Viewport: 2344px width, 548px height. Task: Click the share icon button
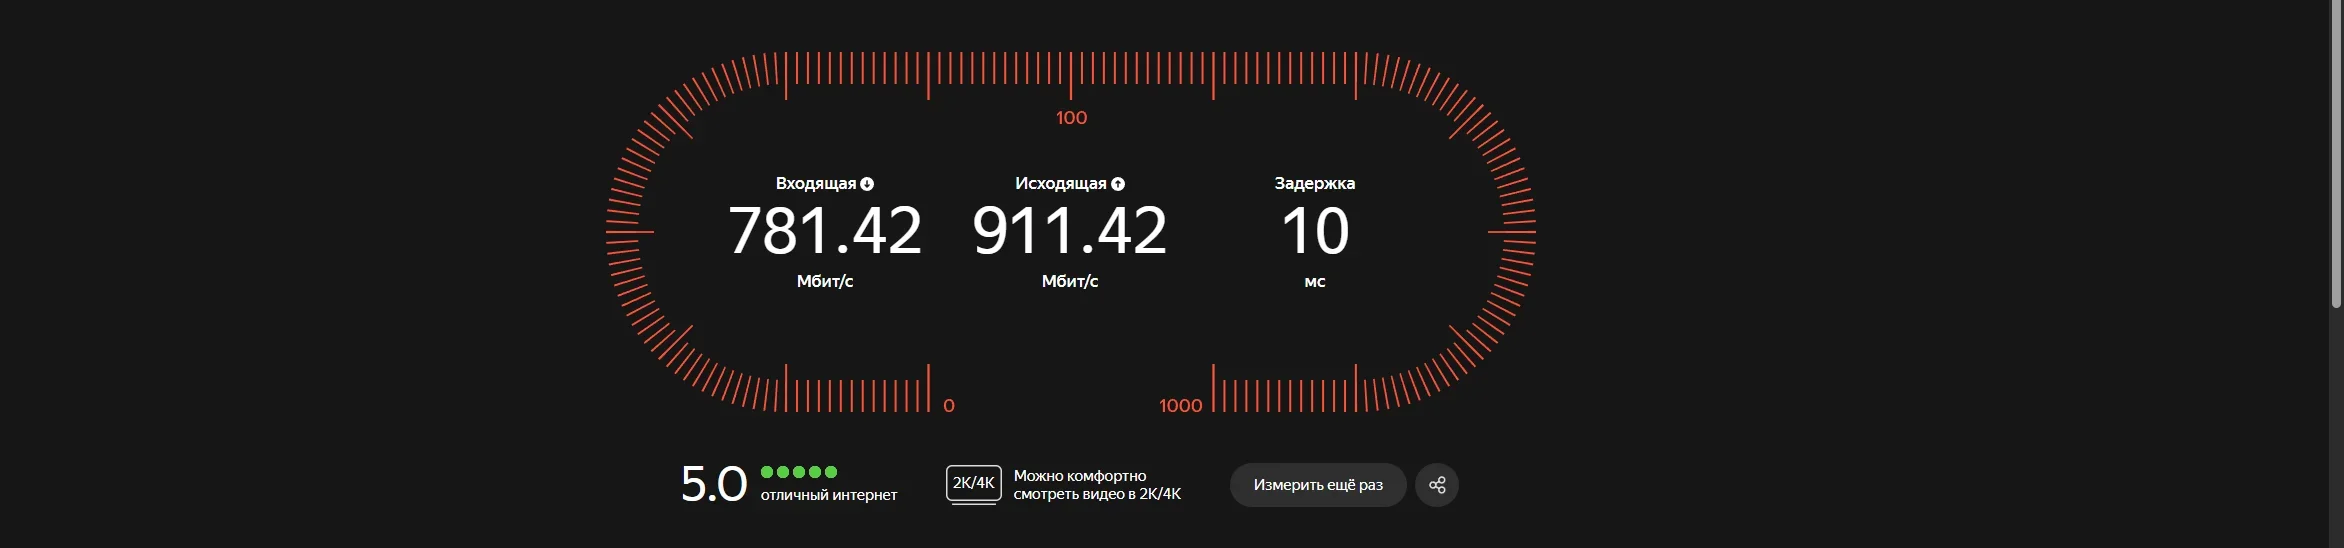point(1437,485)
